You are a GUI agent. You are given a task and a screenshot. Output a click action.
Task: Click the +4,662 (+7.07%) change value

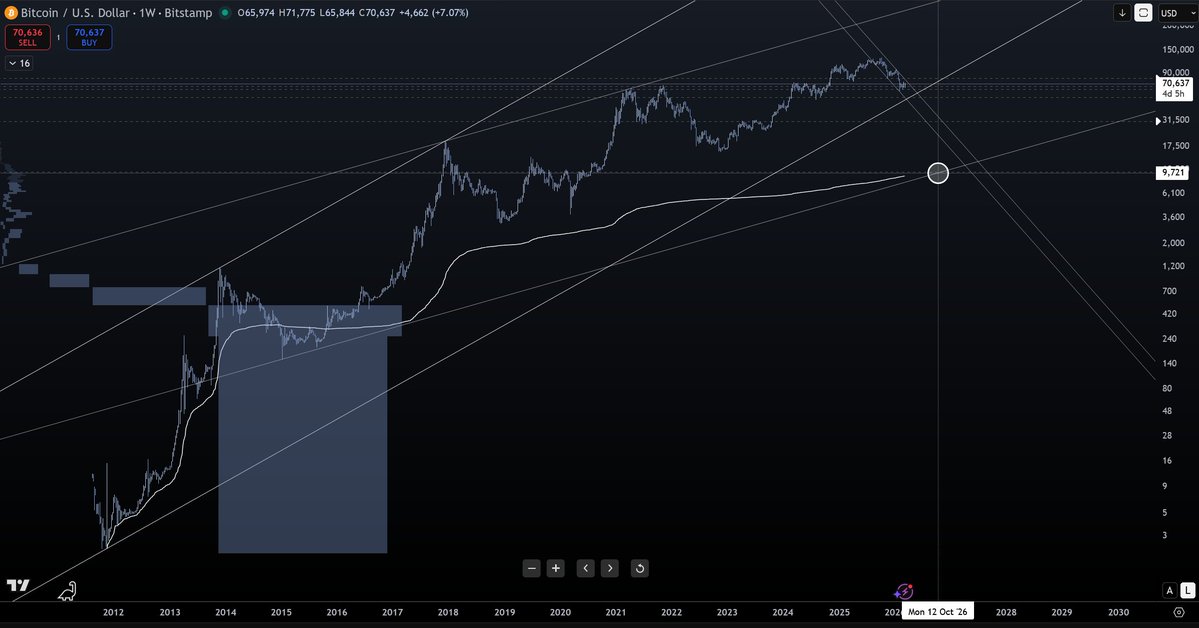point(434,13)
